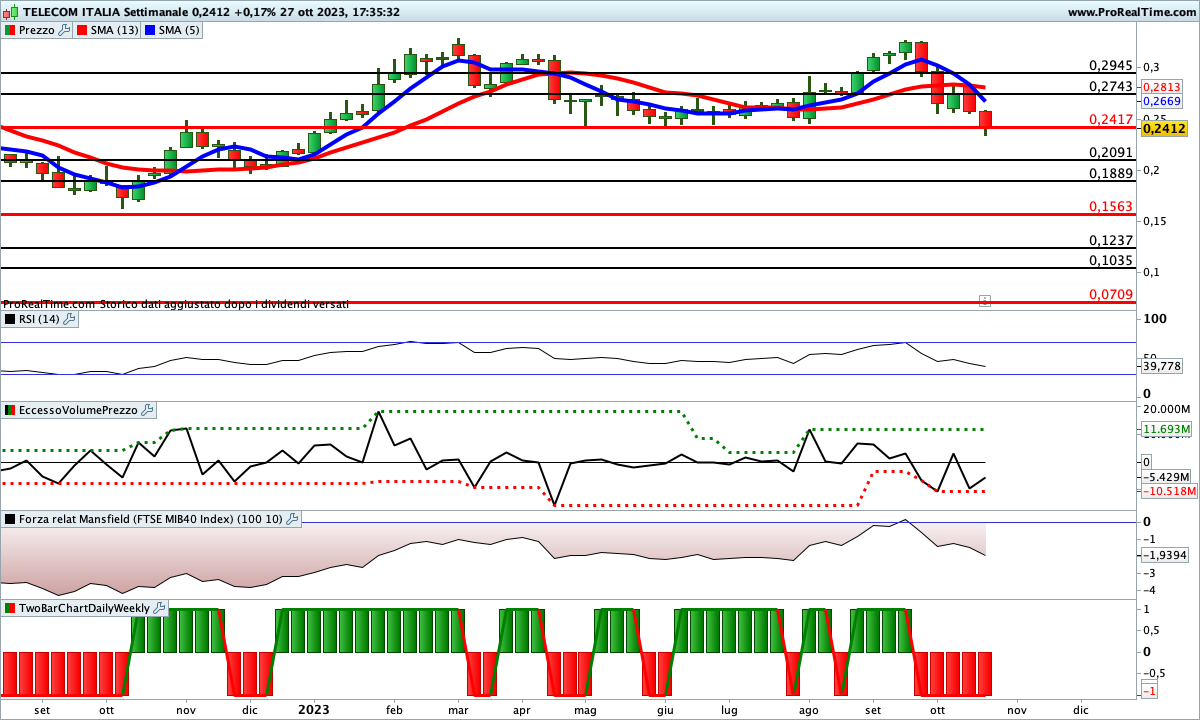This screenshot has width=1200, height=720.
Task: Open Prezzo settings via its wrench icon
Action: [x=64, y=30]
